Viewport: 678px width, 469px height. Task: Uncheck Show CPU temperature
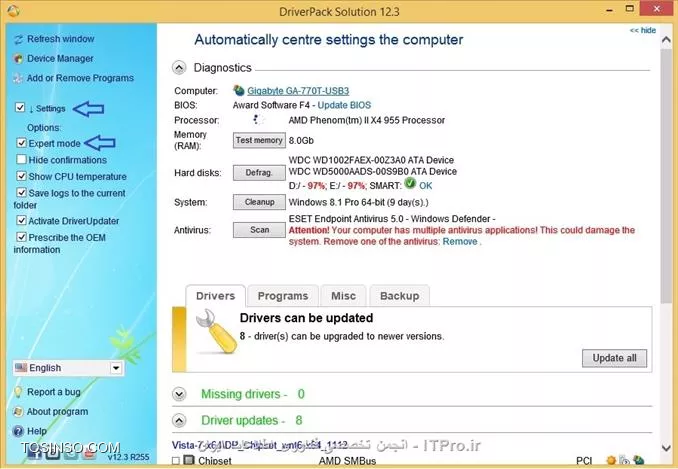[x=22, y=176]
